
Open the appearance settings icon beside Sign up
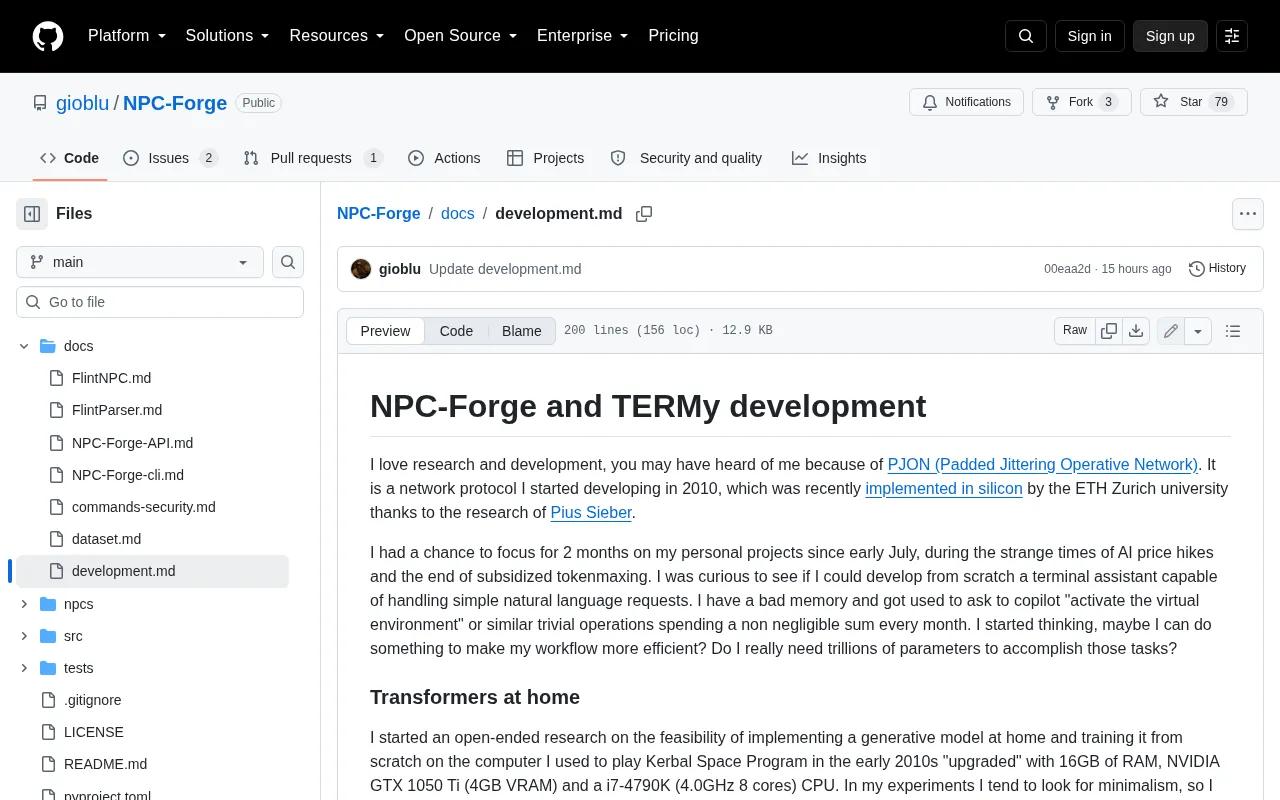(1232, 36)
